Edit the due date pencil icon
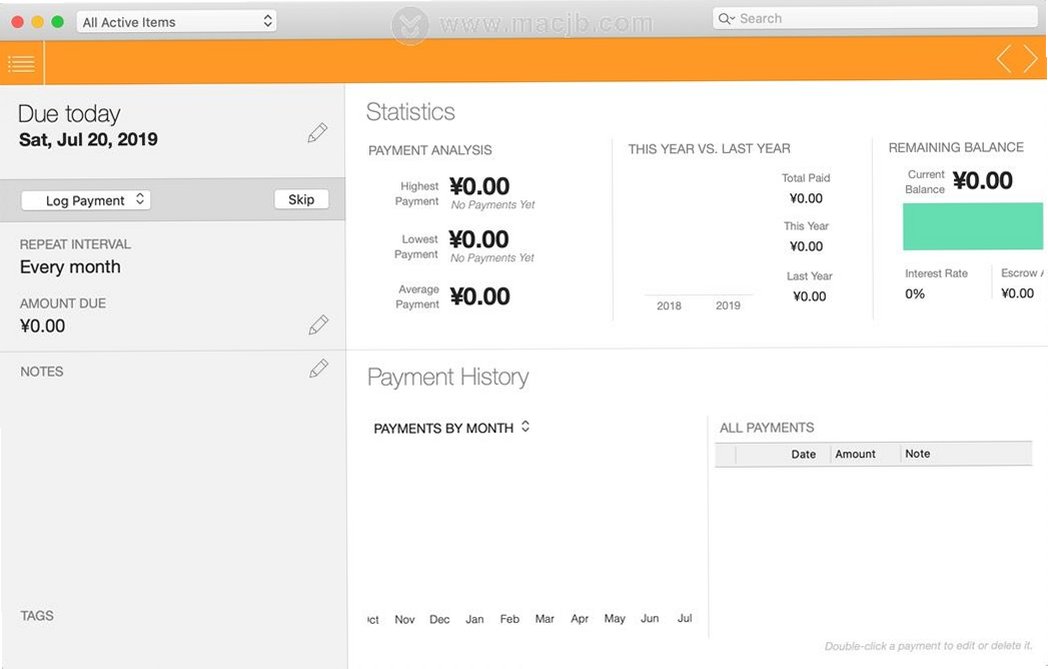The height and width of the screenshot is (669, 1048). (317, 132)
